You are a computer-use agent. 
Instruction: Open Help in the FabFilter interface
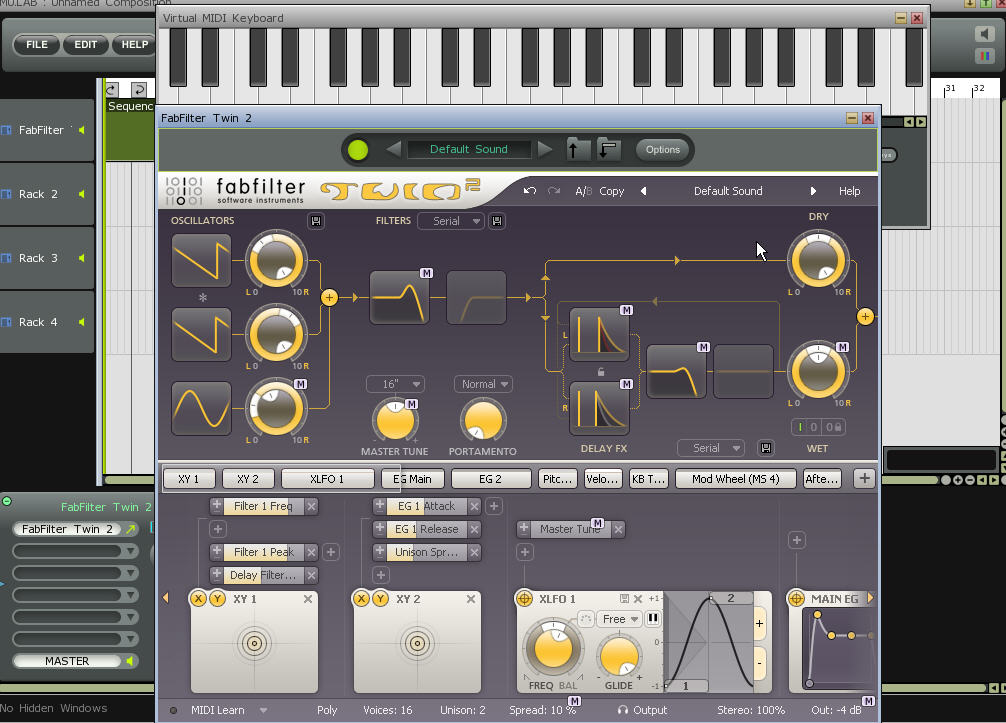[x=849, y=191]
